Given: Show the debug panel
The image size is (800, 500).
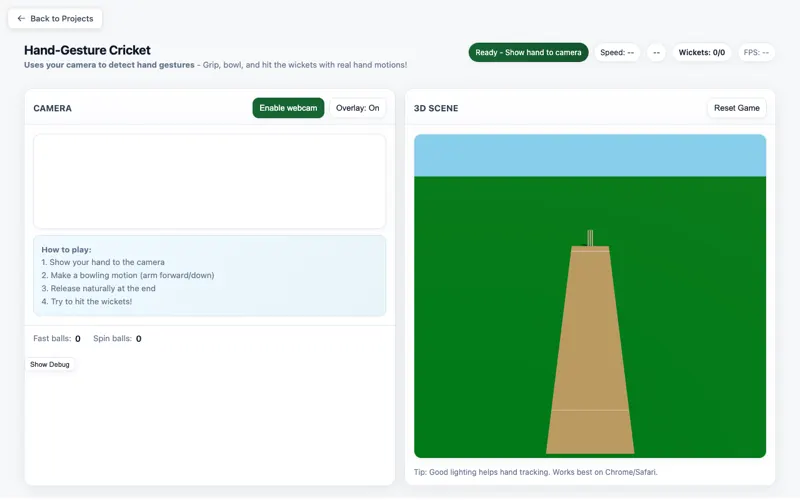Looking at the screenshot, I should [49, 364].
